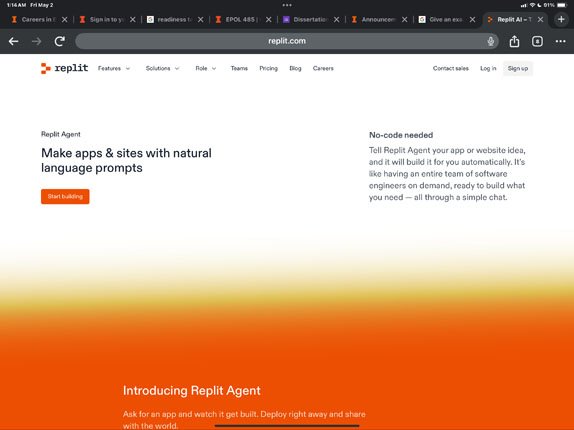The height and width of the screenshot is (430, 574).
Task: Open the Contact sales link
Action: click(x=451, y=68)
